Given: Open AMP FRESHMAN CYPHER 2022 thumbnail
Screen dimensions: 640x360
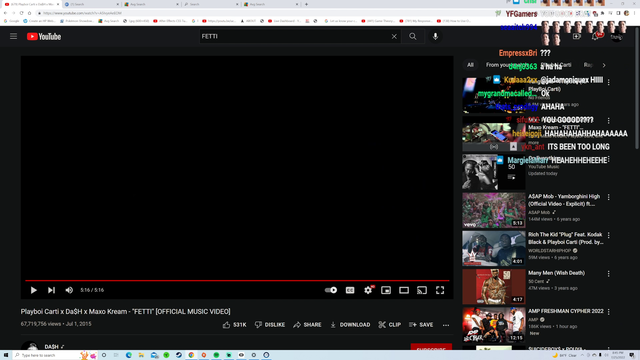Looking at the screenshot, I should (494, 325).
